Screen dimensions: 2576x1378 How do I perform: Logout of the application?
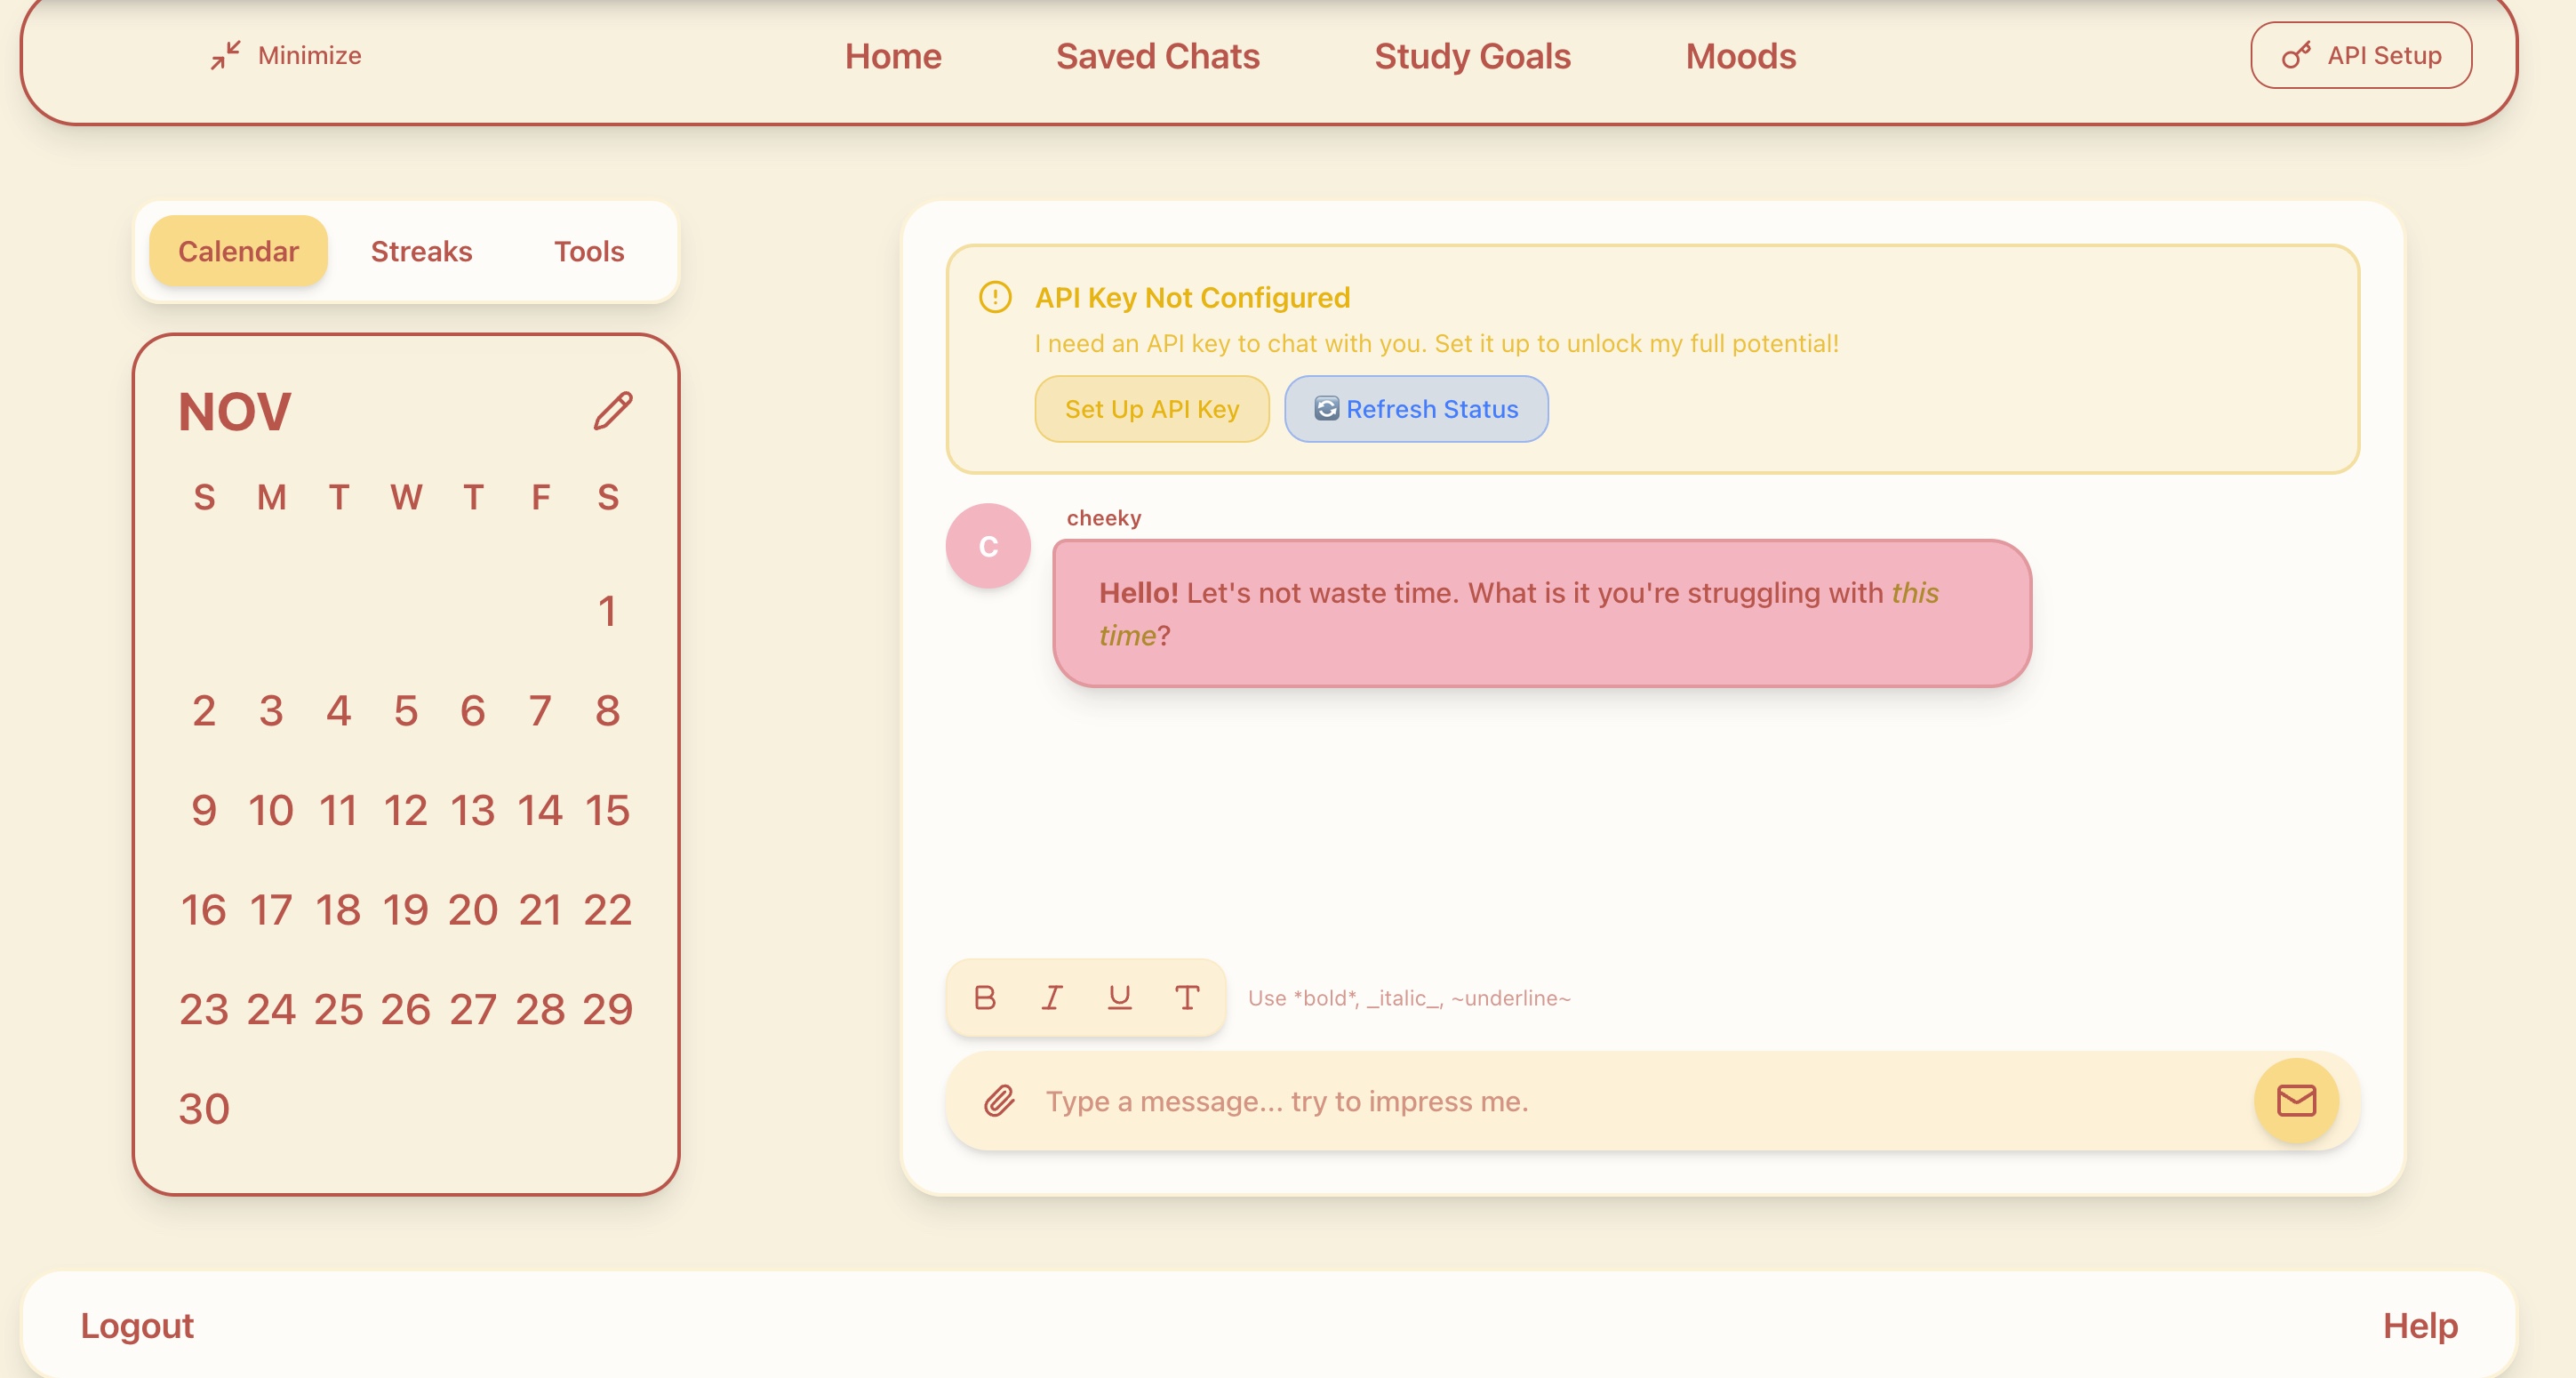click(x=136, y=1325)
